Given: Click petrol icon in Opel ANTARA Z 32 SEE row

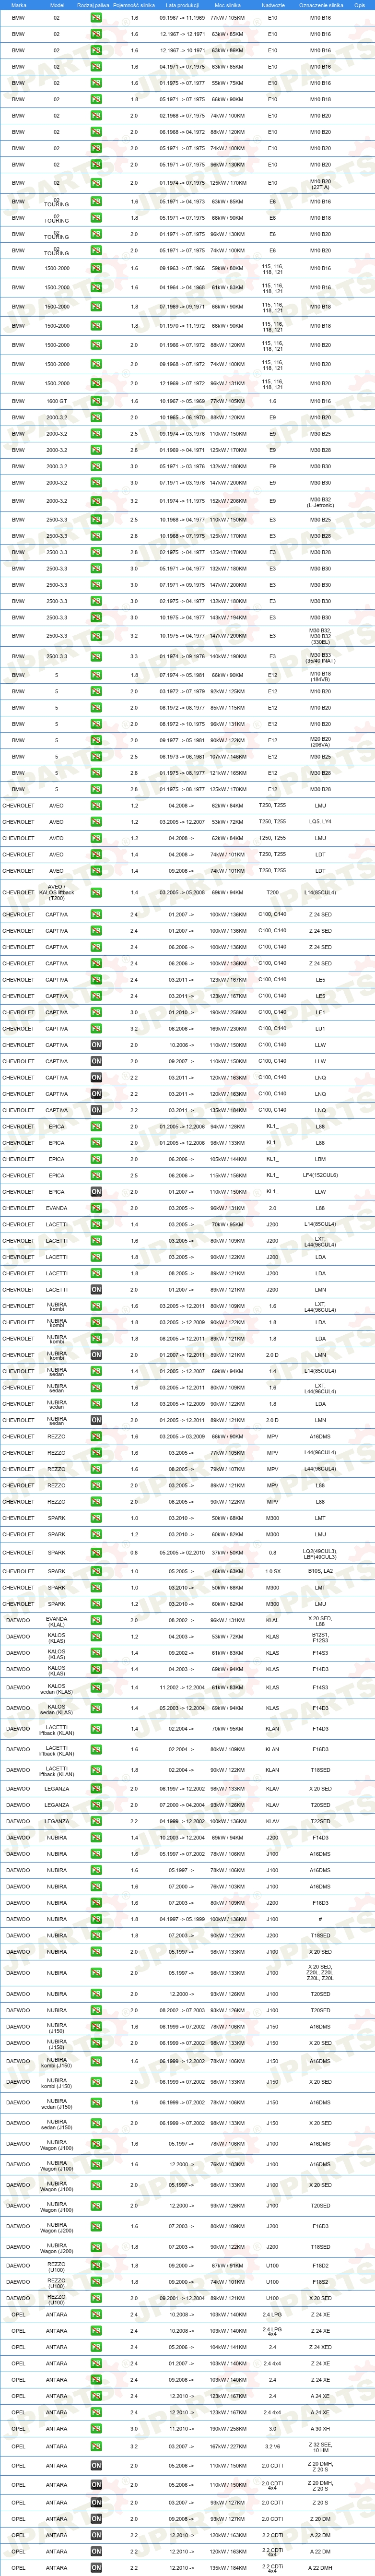Looking at the screenshot, I should click(x=96, y=2447).
